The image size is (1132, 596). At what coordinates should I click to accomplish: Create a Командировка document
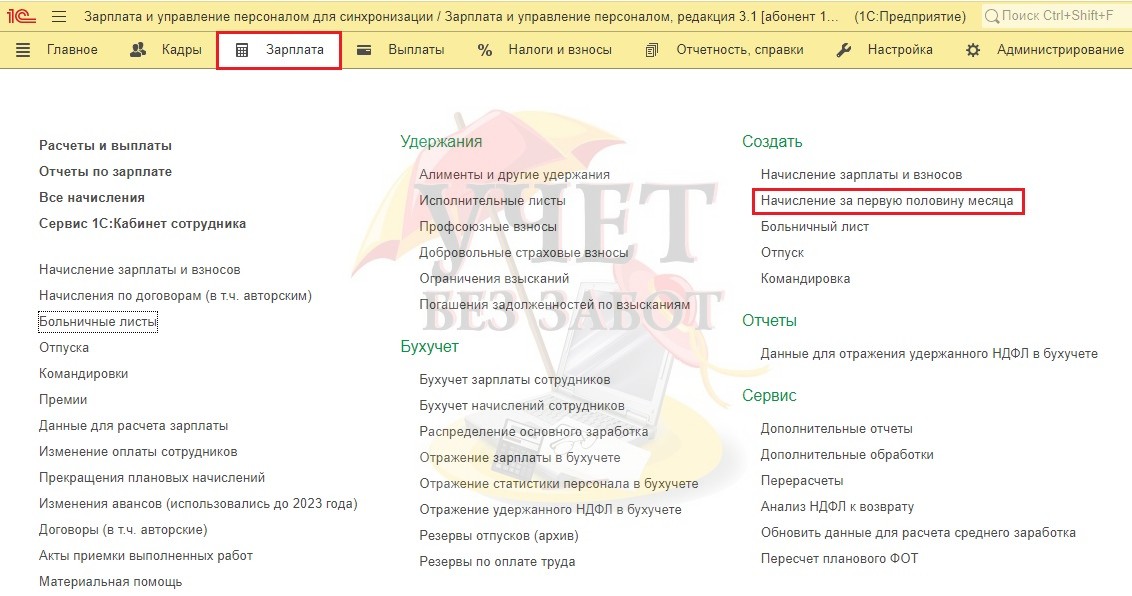[806, 279]
